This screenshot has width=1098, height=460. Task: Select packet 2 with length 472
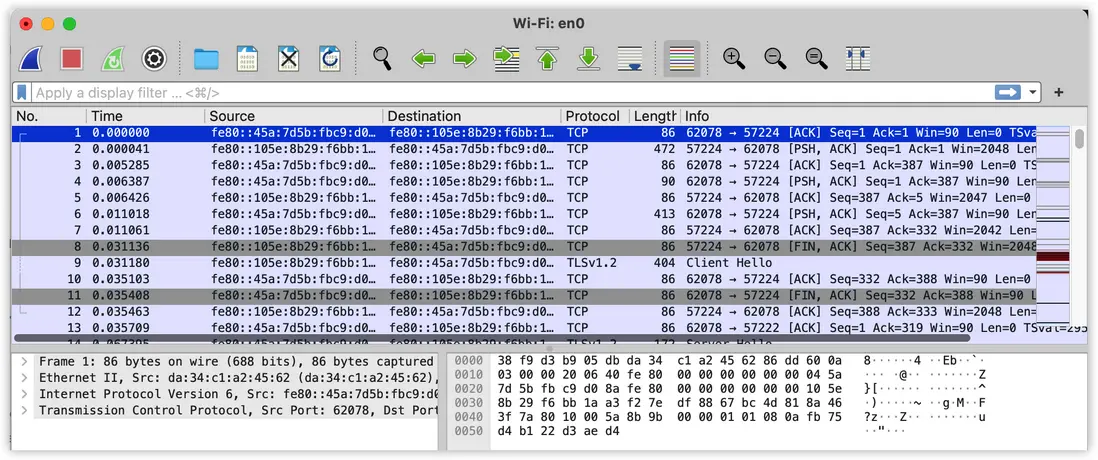coord(524,148)
